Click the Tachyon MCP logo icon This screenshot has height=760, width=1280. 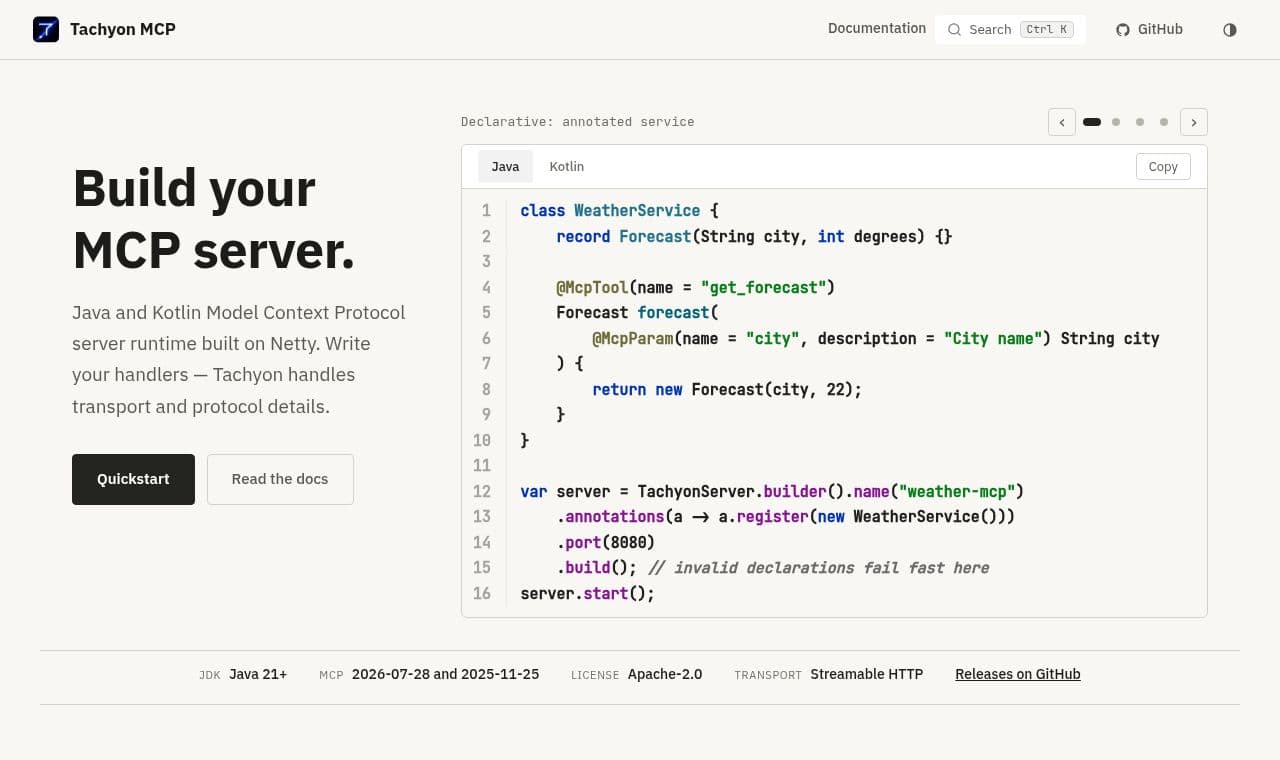[46, 29]
